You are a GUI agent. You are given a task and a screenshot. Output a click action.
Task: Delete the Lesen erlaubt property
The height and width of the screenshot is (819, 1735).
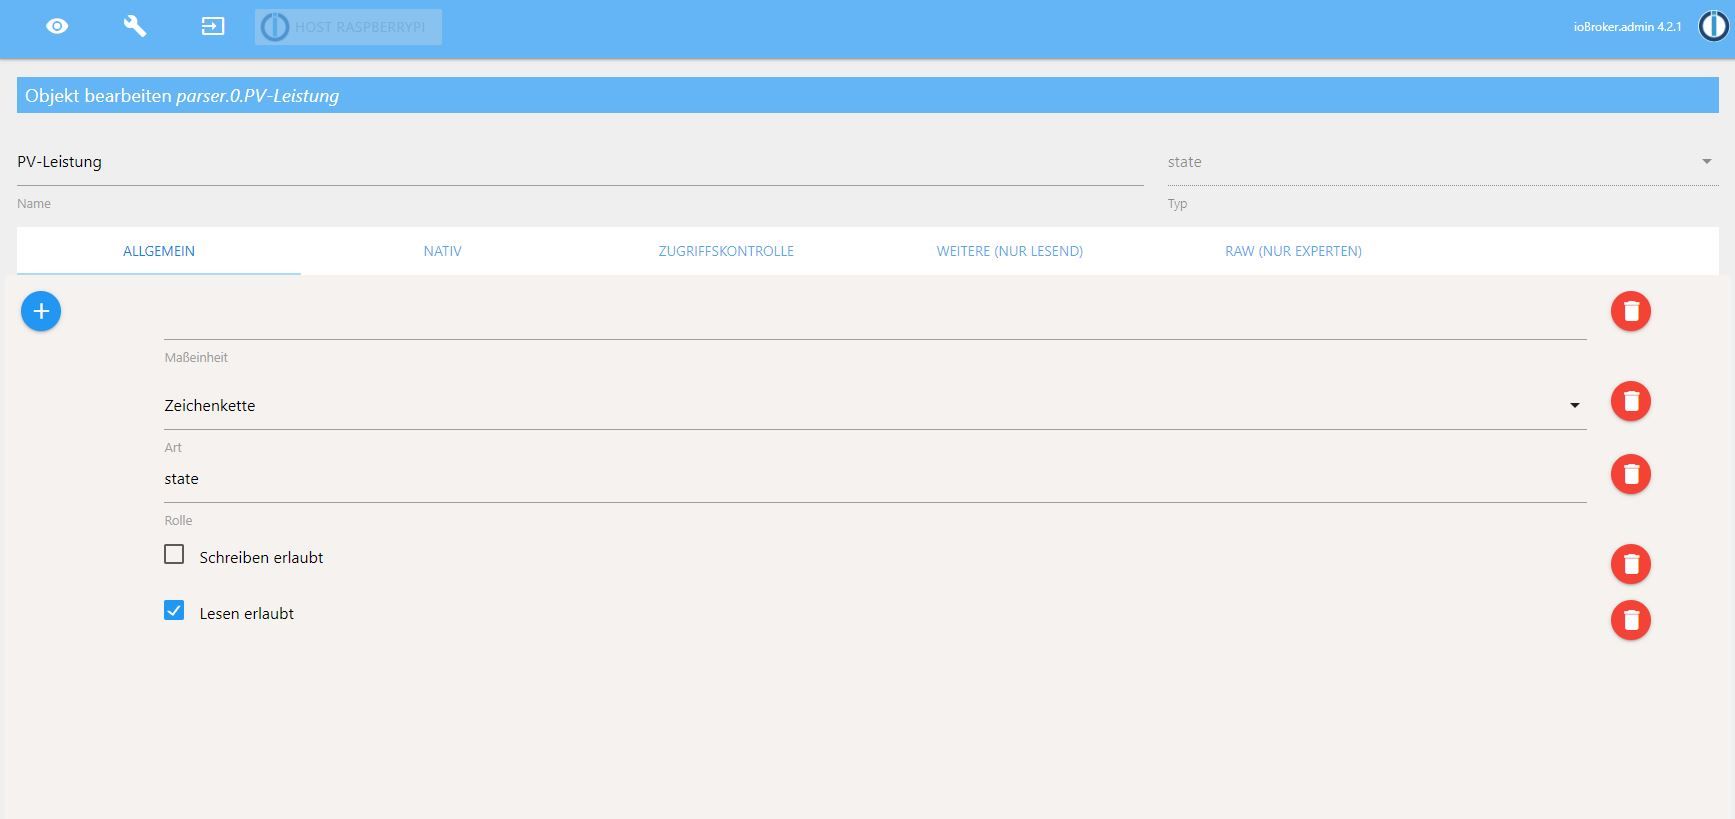(x=1630, y=620)
